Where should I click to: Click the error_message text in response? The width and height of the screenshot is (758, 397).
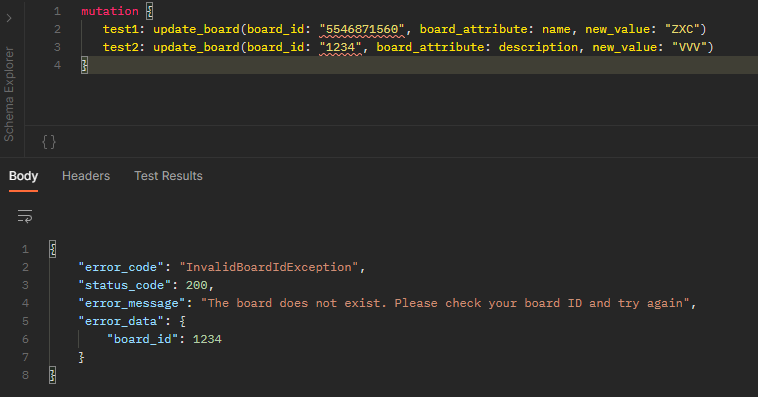coord(445,303)
